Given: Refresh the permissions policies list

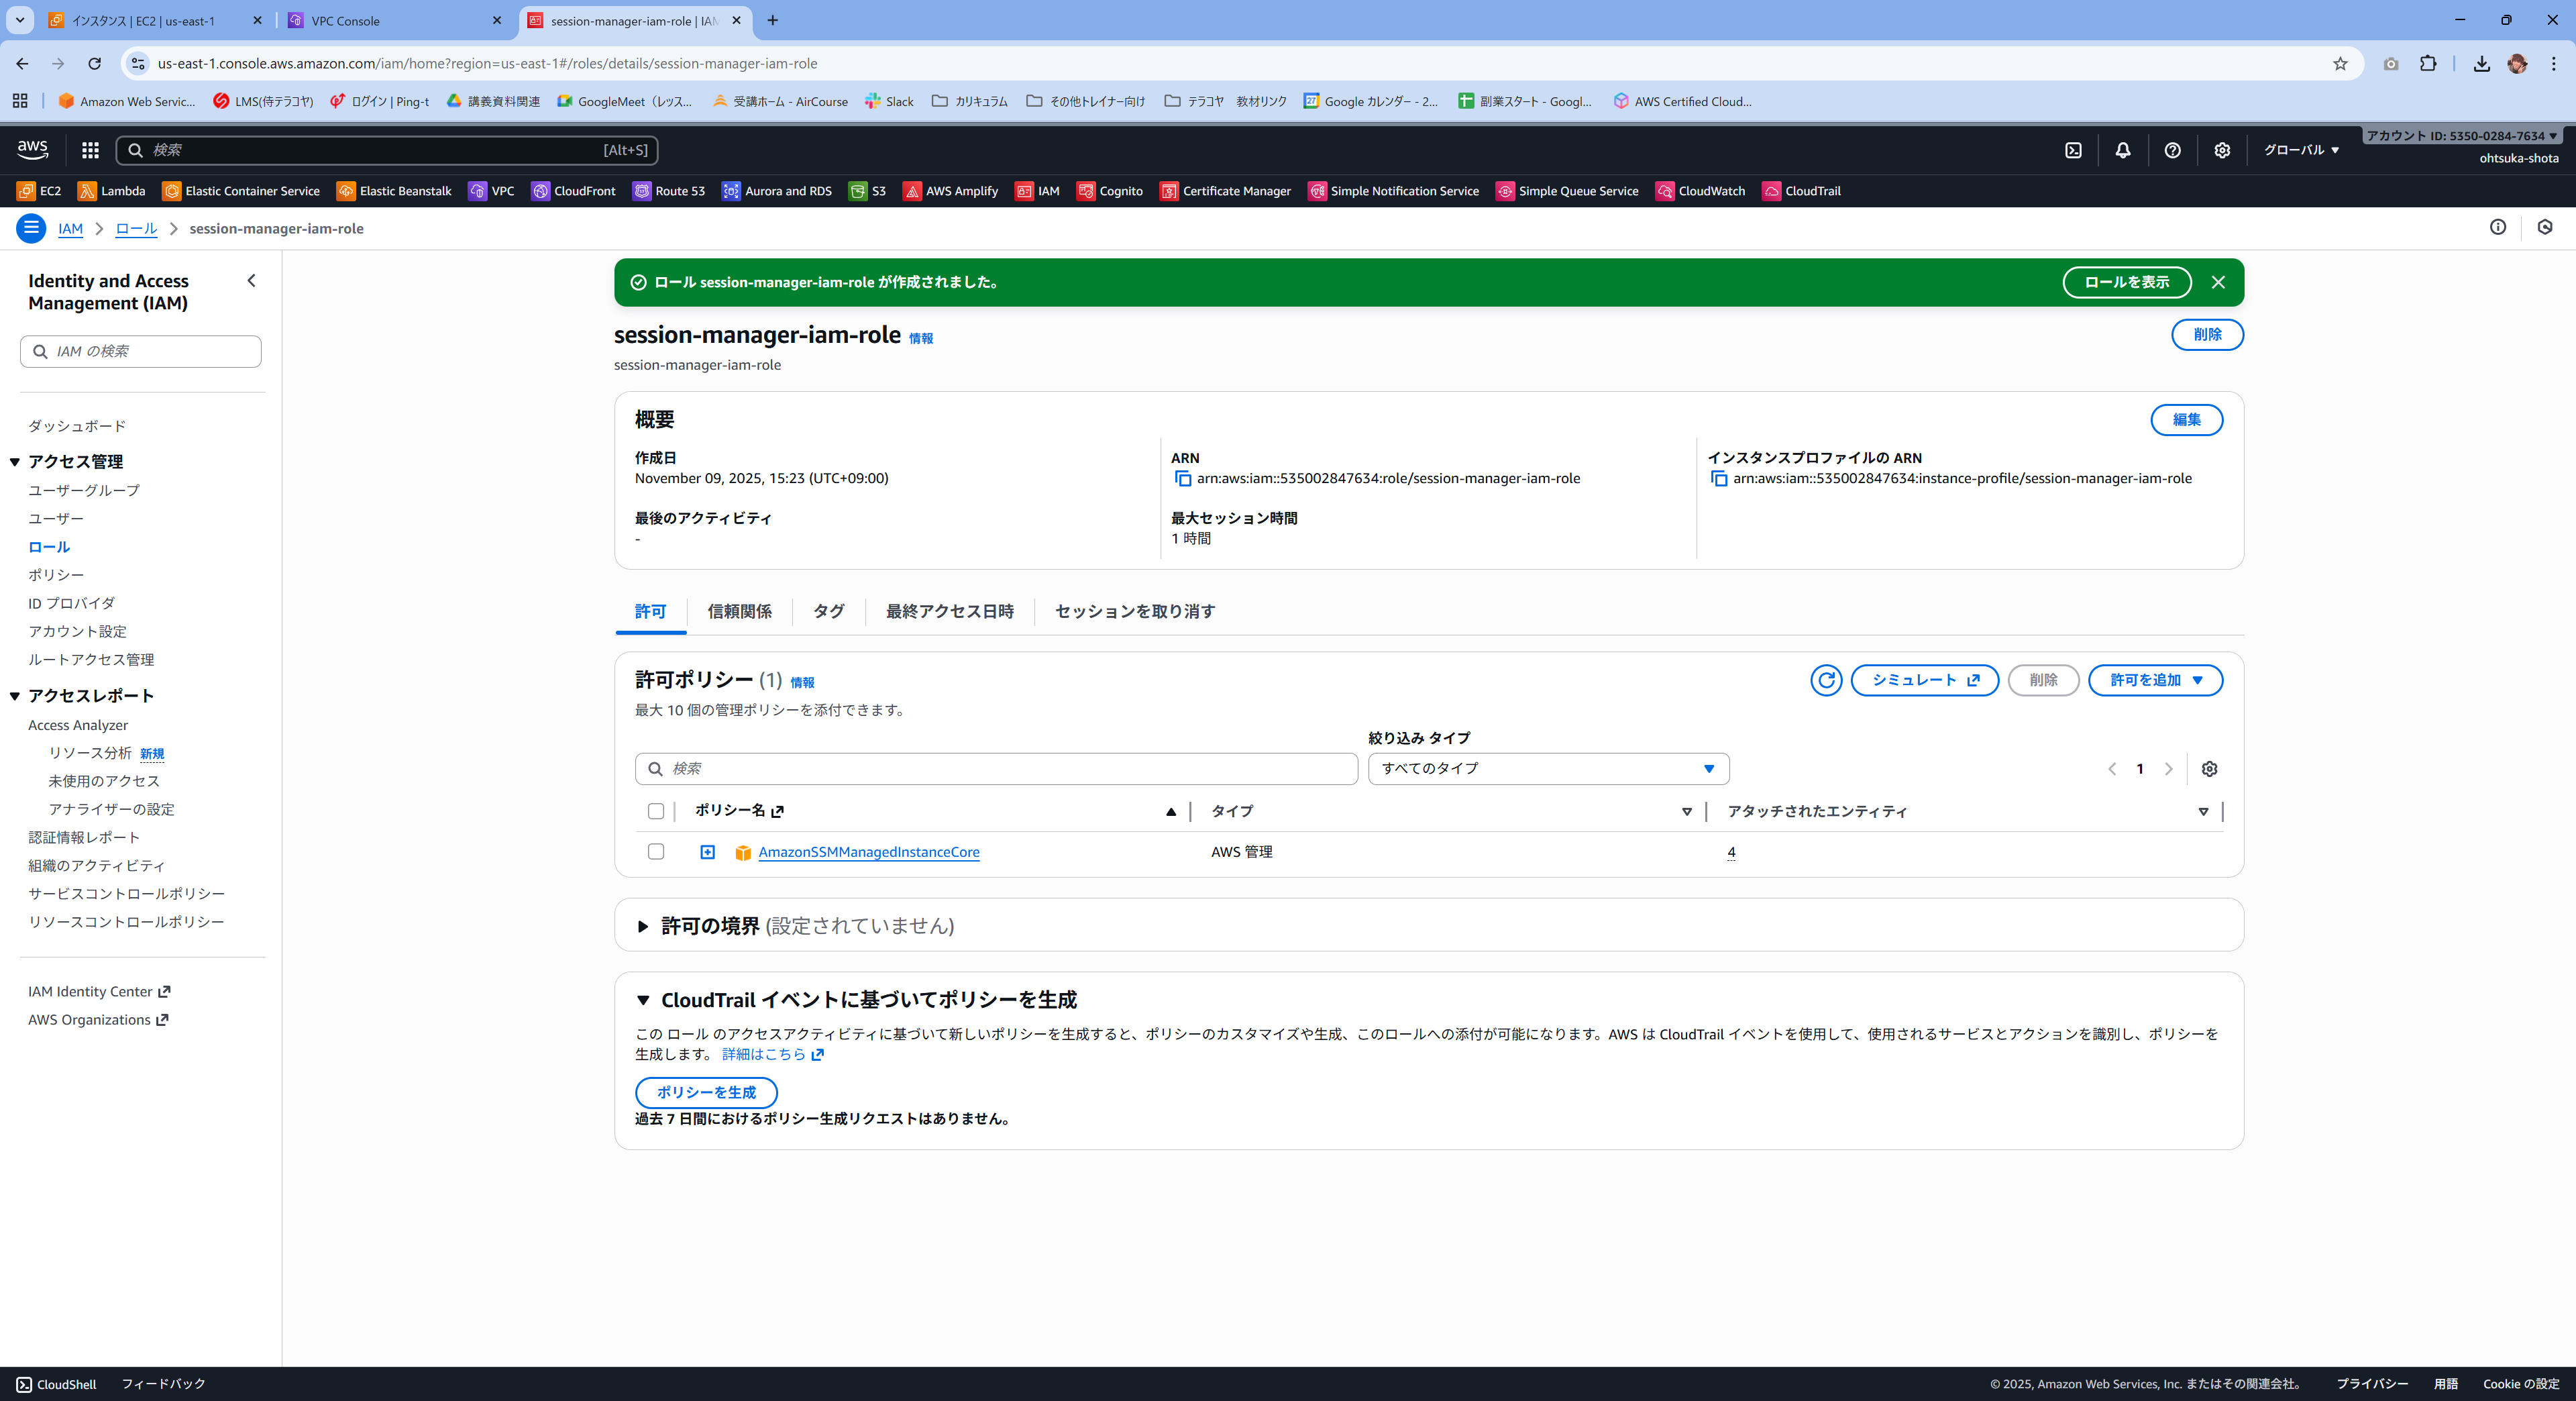Looking at the screenshot, I should [x=1825, y=680].
